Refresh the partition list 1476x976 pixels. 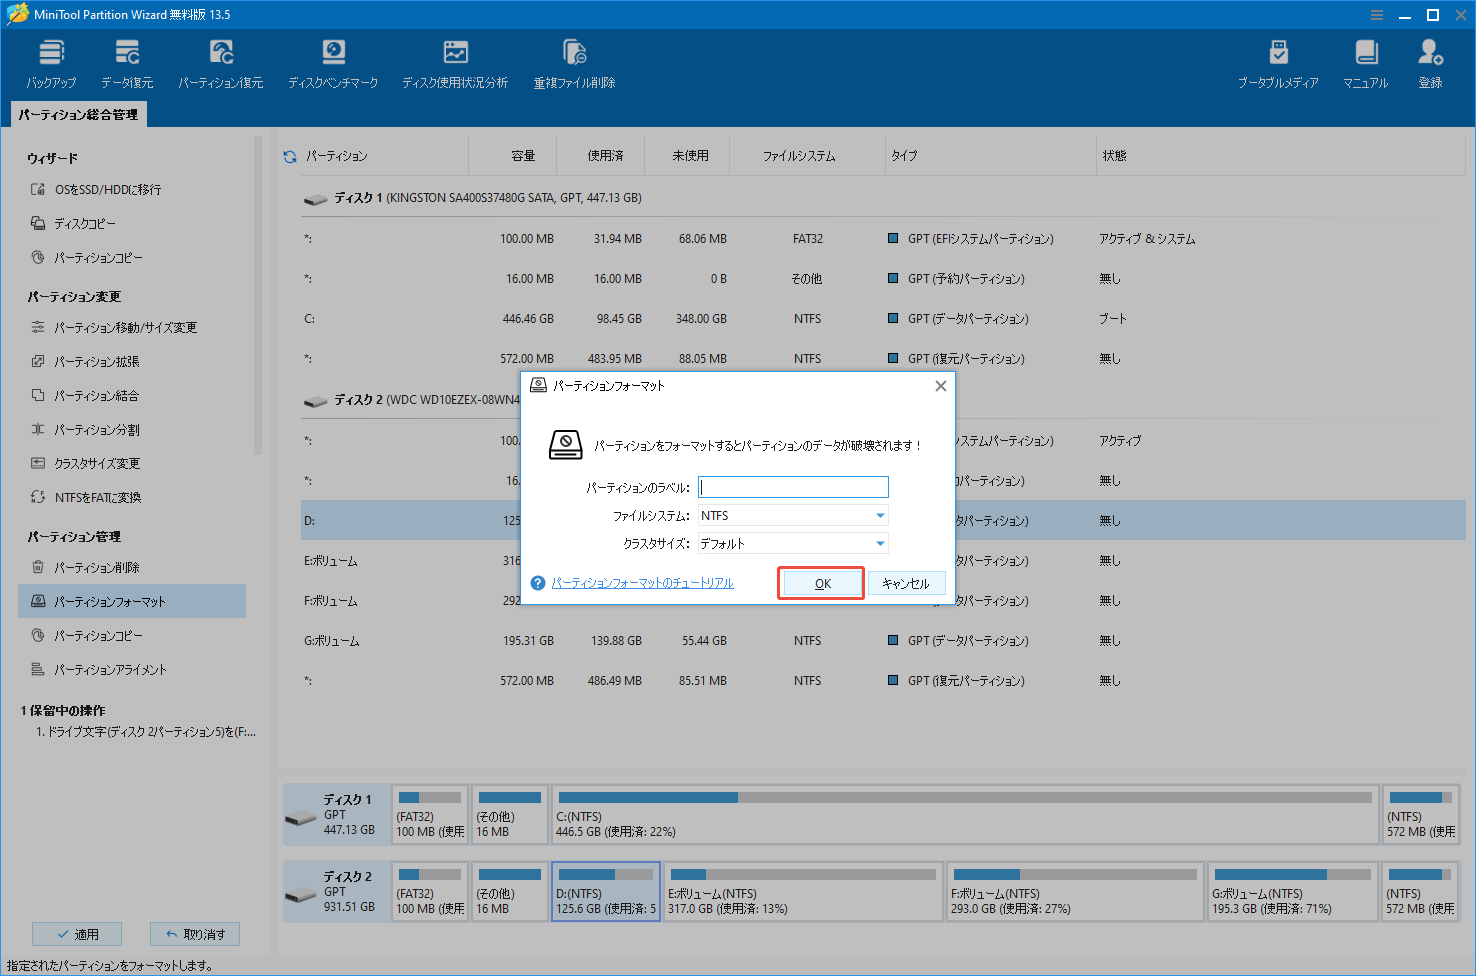pyautogui.click(x=289, y=155)
